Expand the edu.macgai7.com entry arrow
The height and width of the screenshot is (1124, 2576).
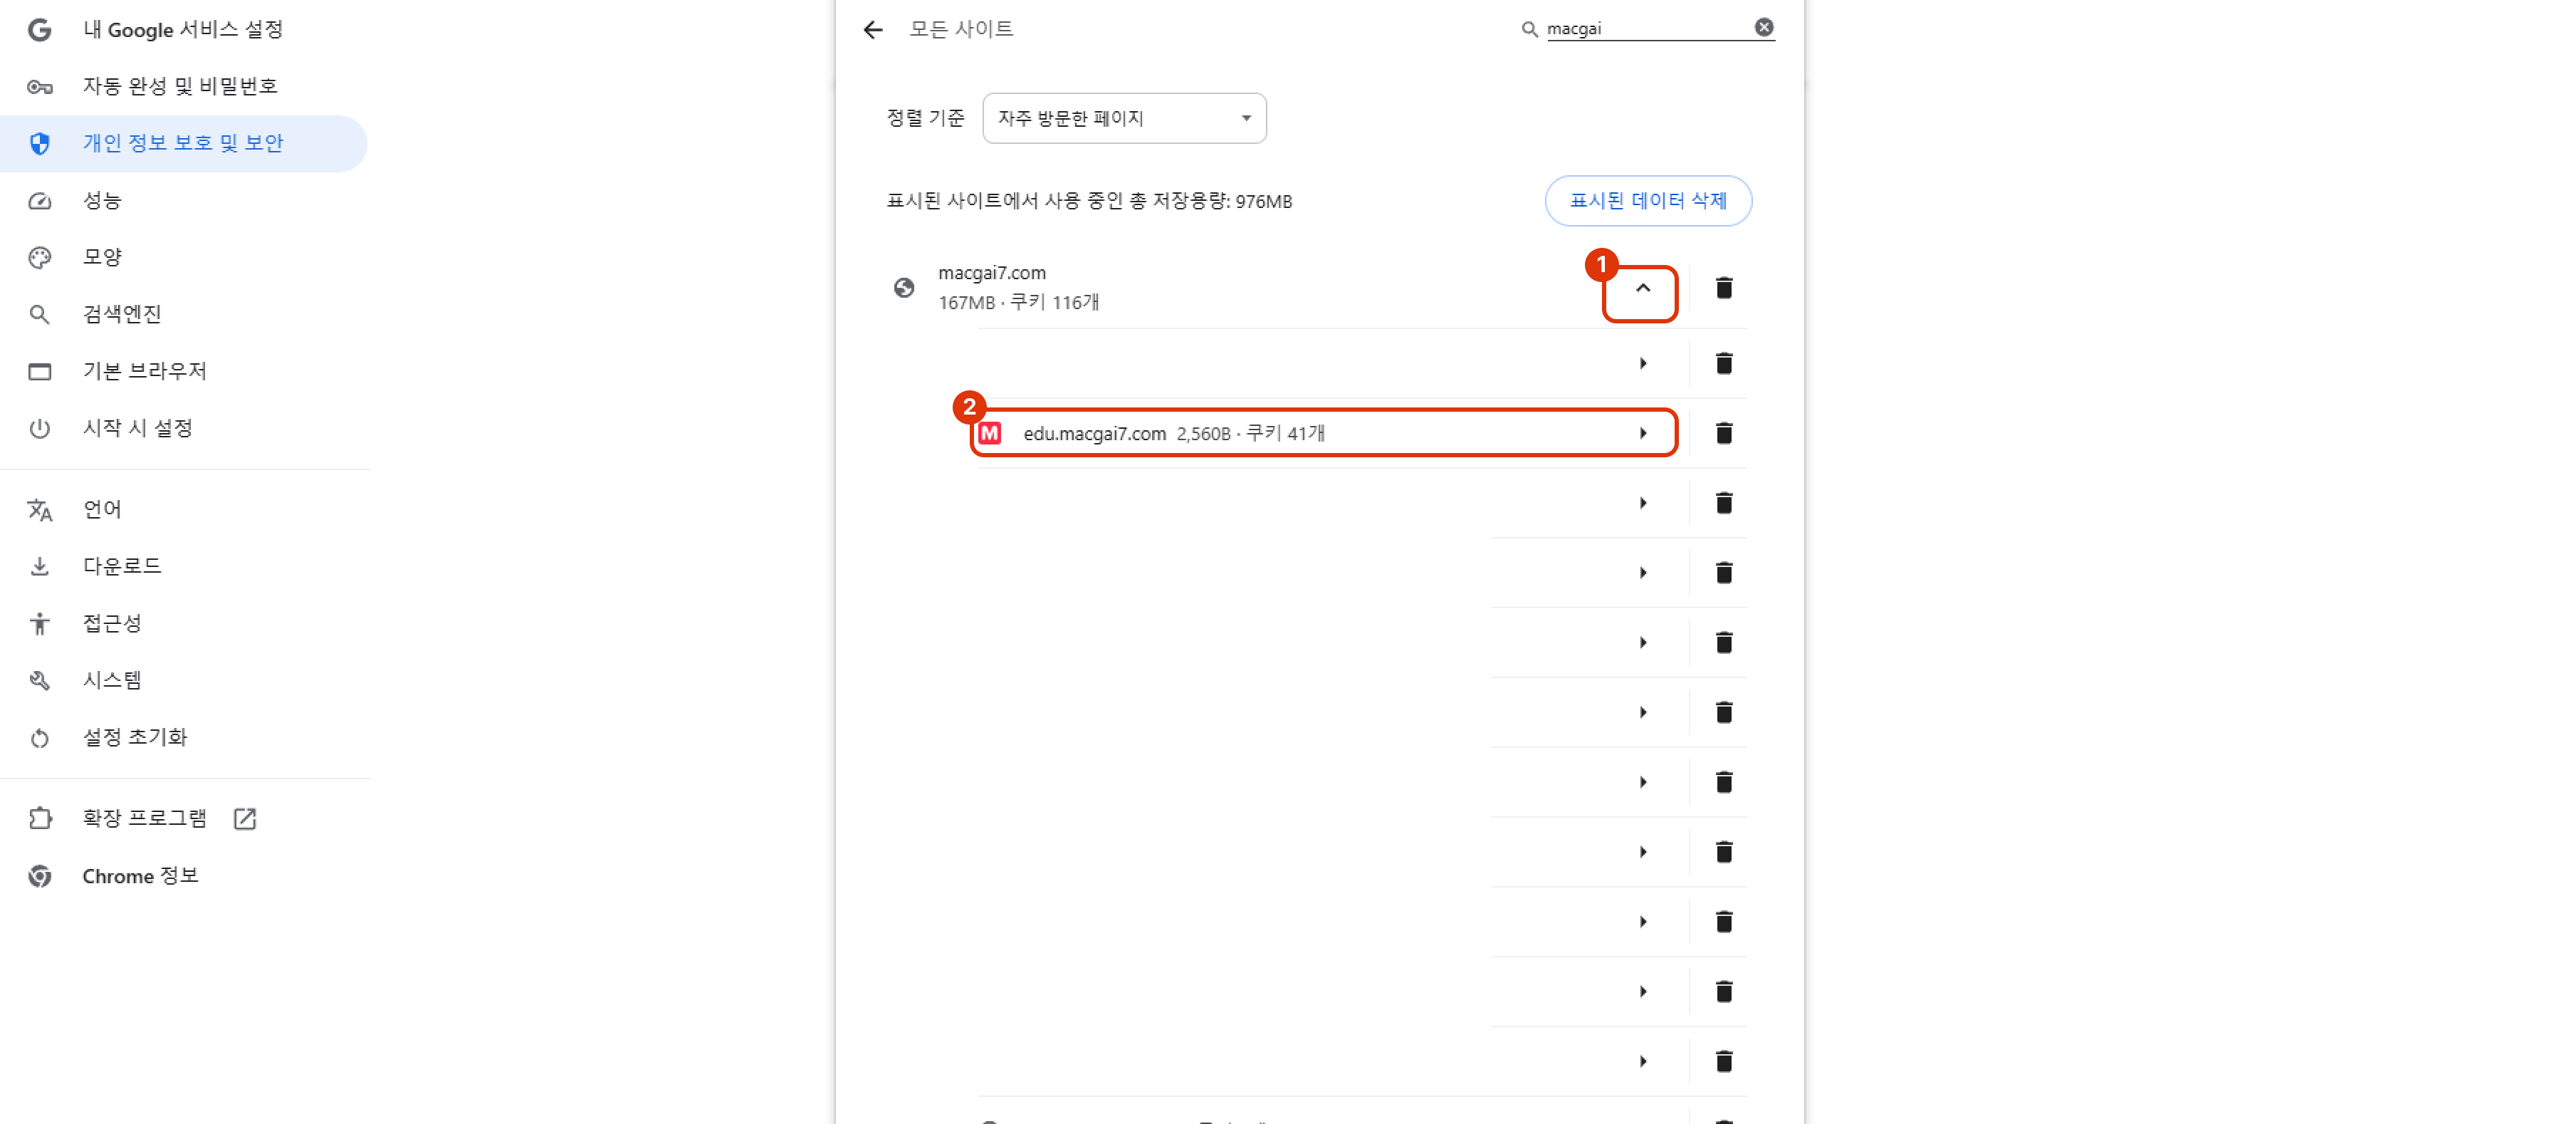[x=1642, y=434]
